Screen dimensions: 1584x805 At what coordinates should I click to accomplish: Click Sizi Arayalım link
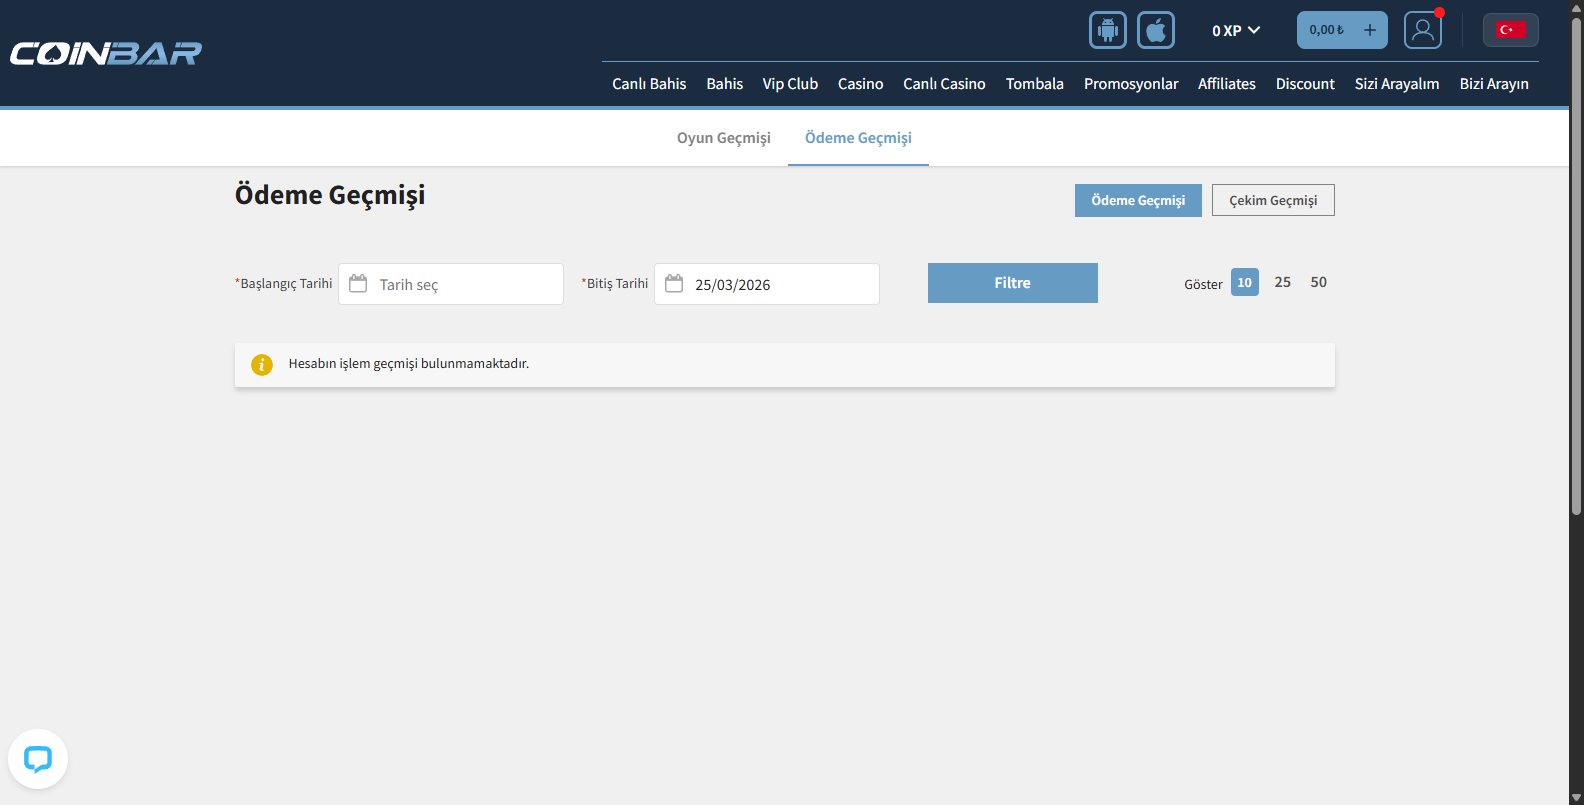(x=1397, y=84)
